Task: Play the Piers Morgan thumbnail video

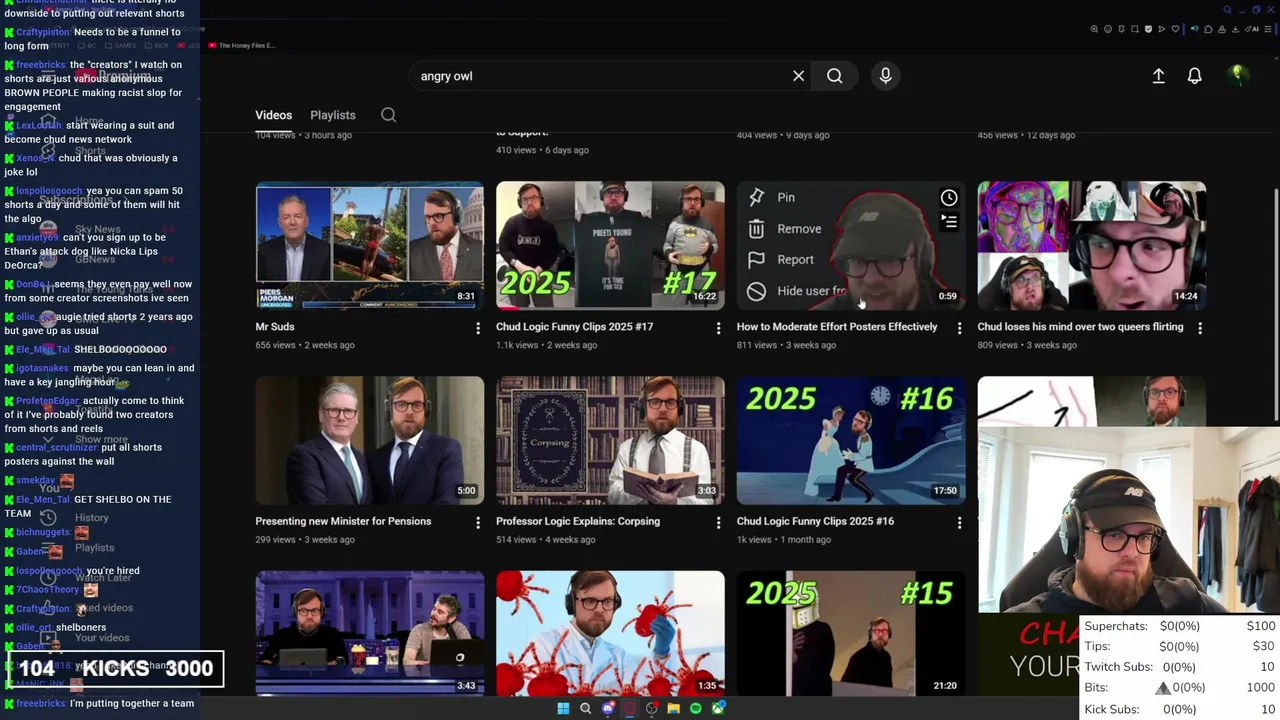Action: coord(369,245)
